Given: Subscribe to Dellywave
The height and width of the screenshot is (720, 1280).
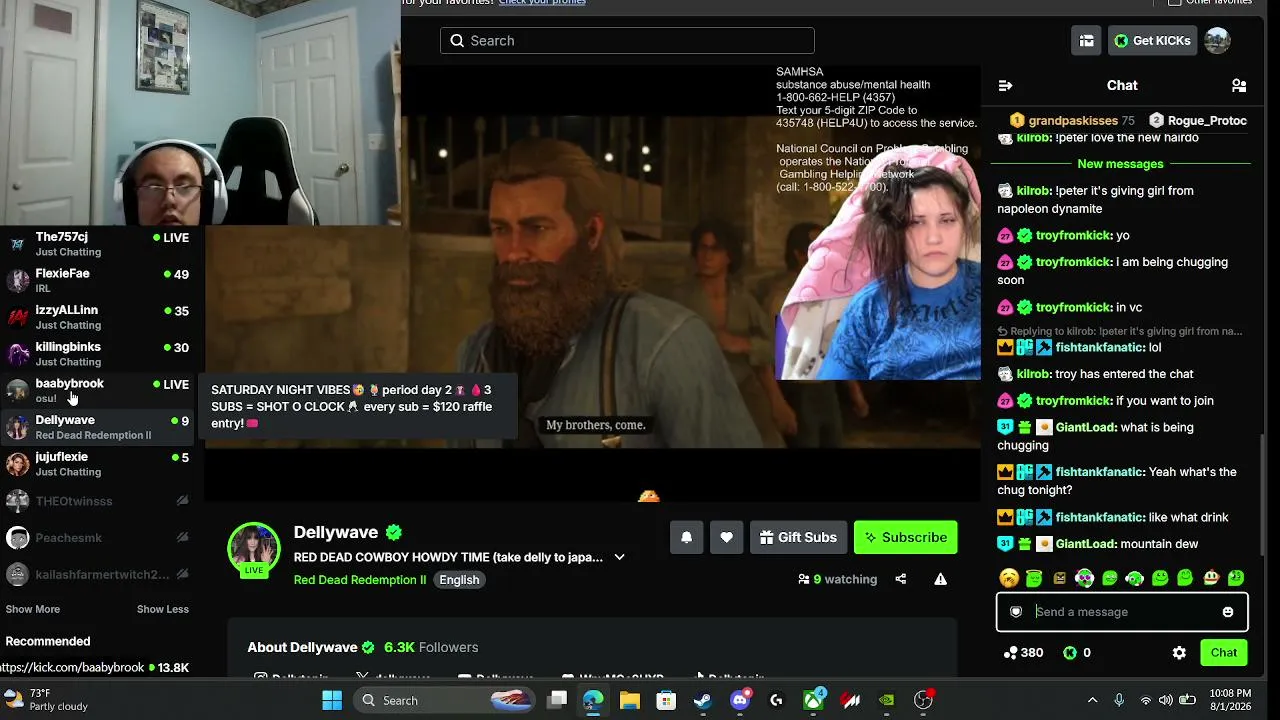Looking at the screenshot, I should (x=906, y=537).
